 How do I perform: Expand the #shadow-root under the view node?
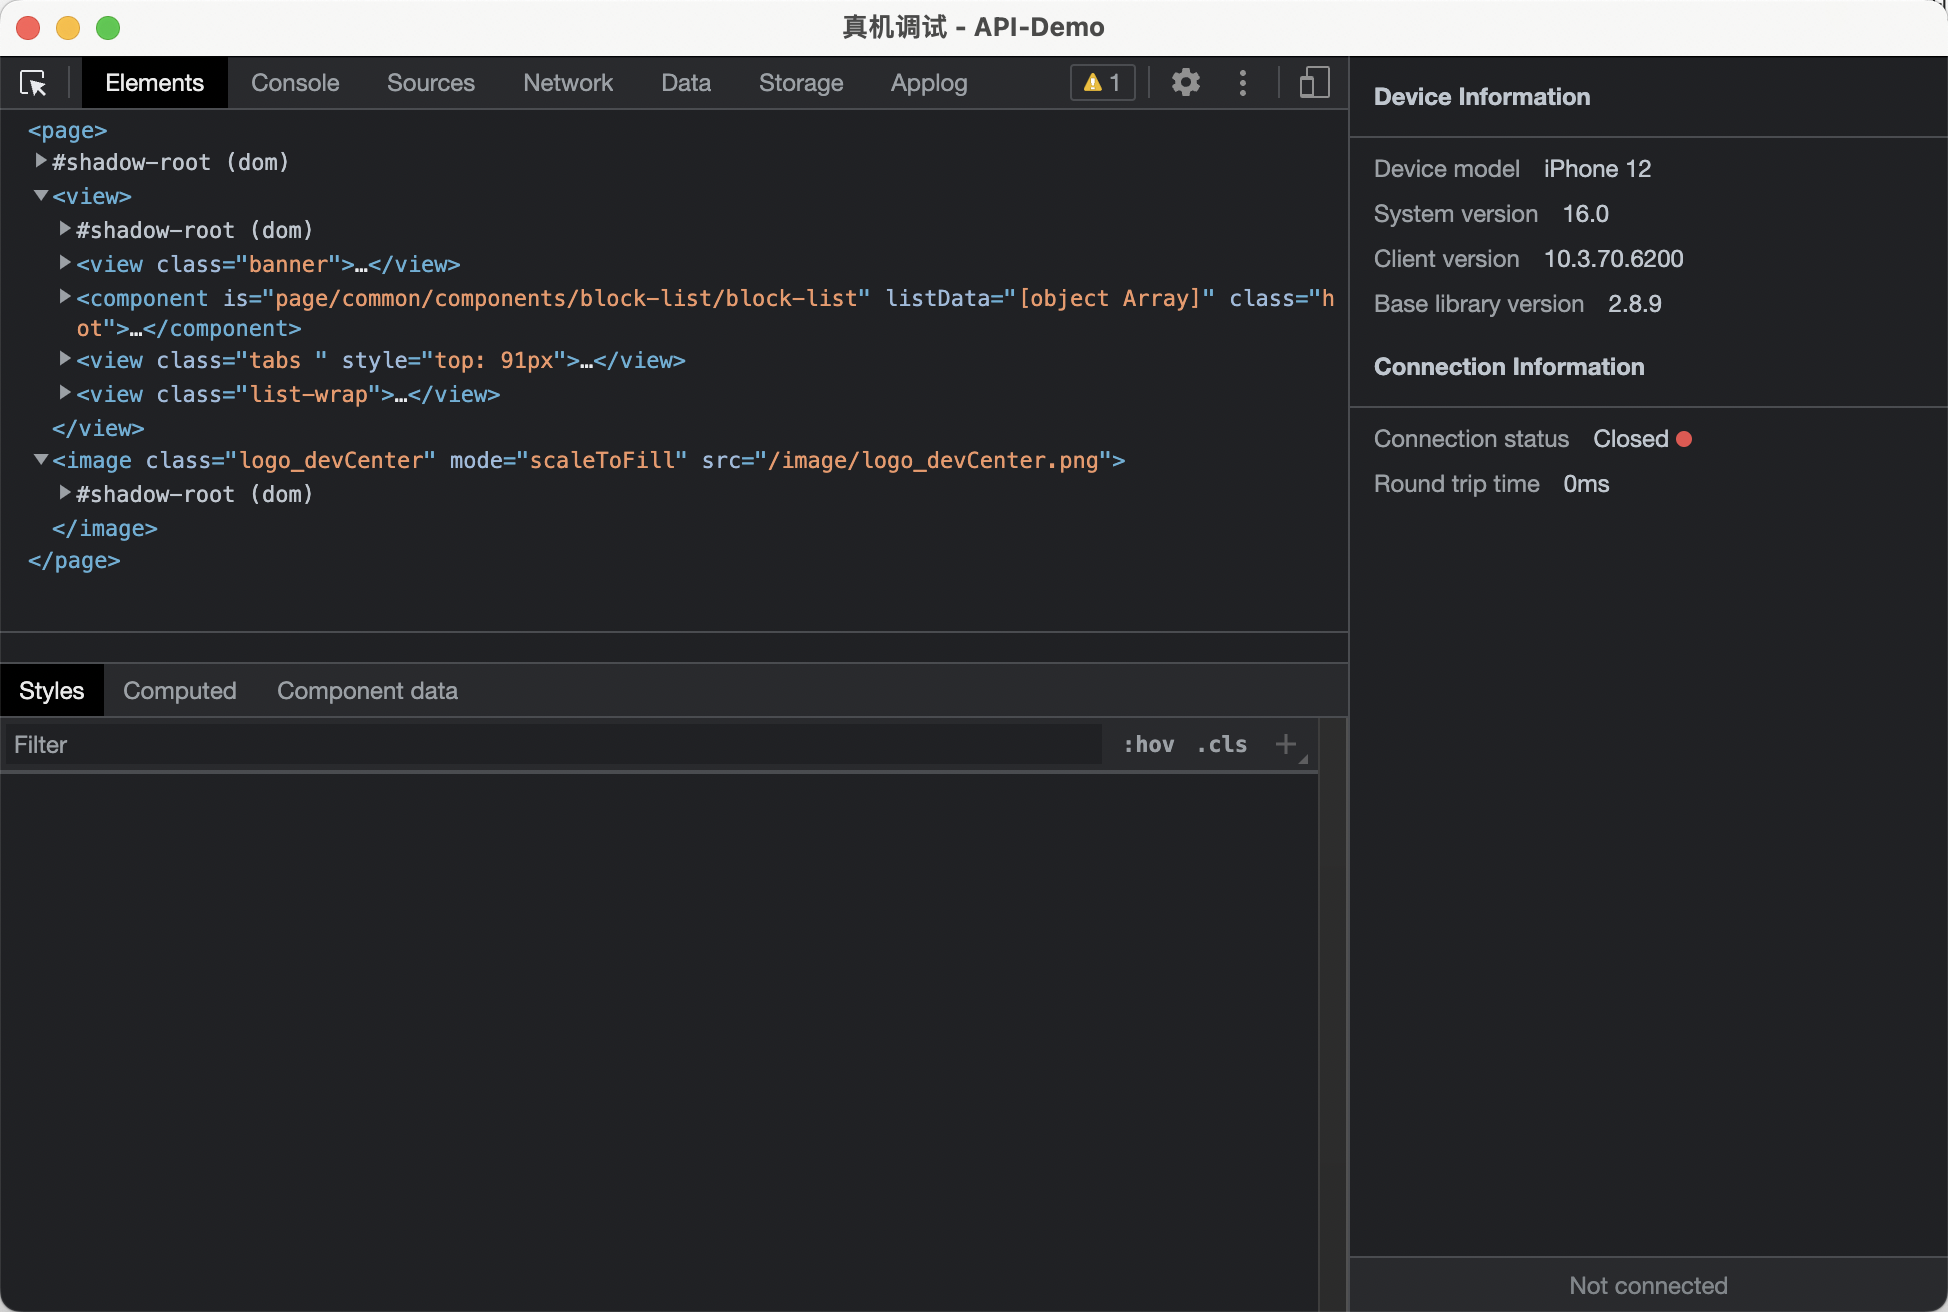tap(65, 229)
